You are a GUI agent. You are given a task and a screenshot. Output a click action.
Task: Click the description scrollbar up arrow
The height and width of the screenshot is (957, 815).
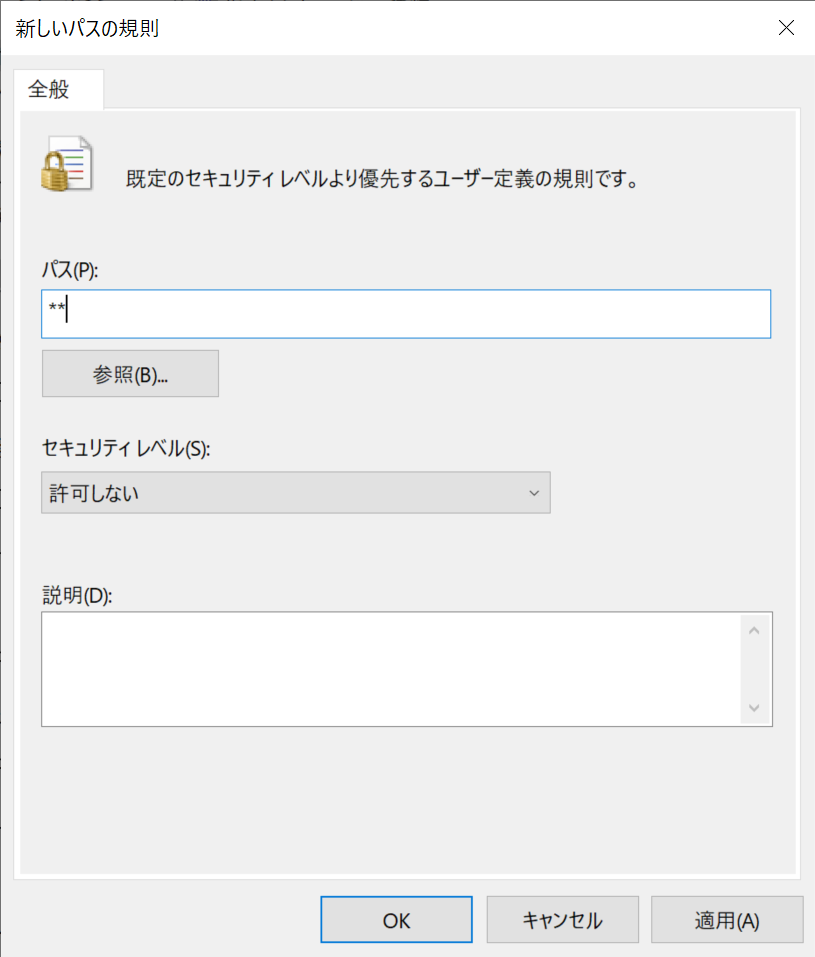pos(754,630)
